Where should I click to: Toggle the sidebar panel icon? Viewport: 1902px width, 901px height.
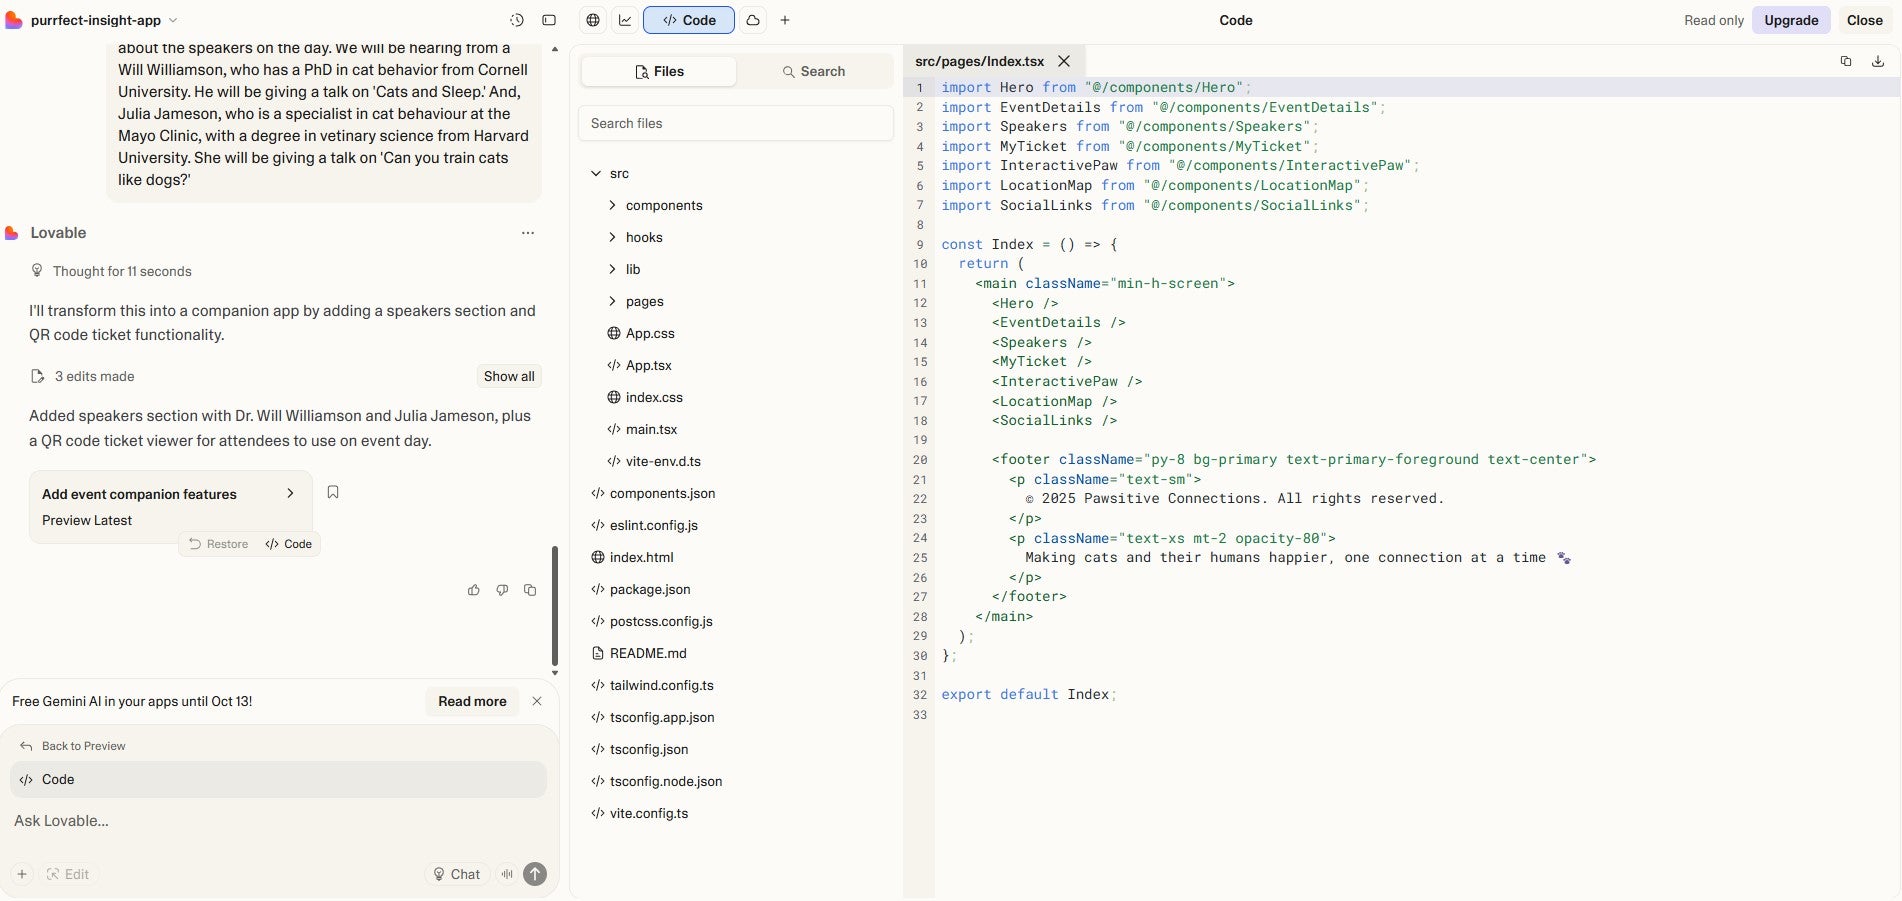548,20
